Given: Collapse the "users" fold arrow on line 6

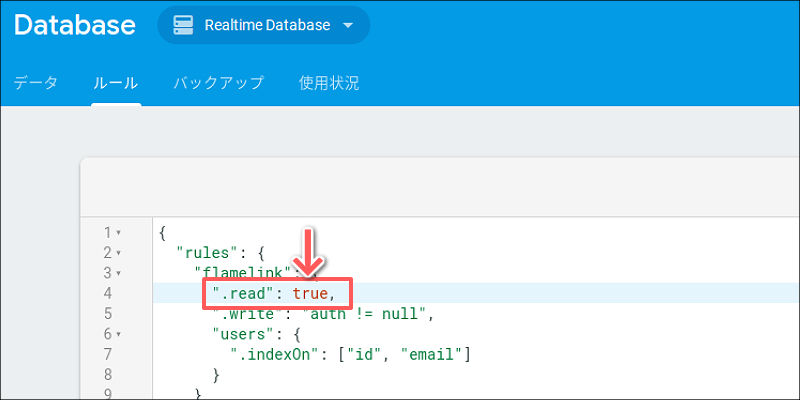Looking at the screenshot, I should pyautogui.click(x=118, y=335).
